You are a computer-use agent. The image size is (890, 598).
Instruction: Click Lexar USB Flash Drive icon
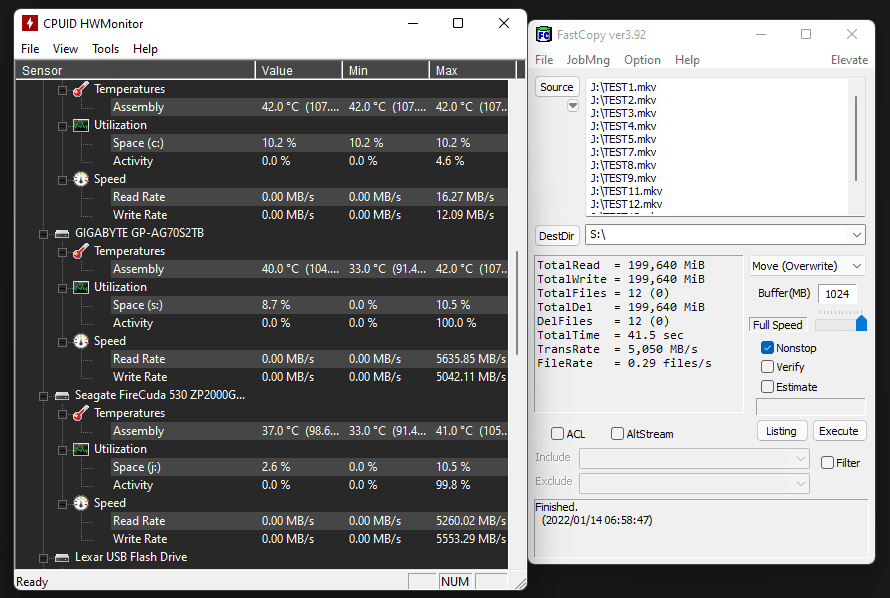pyautogui.click(x=62, y=558)
